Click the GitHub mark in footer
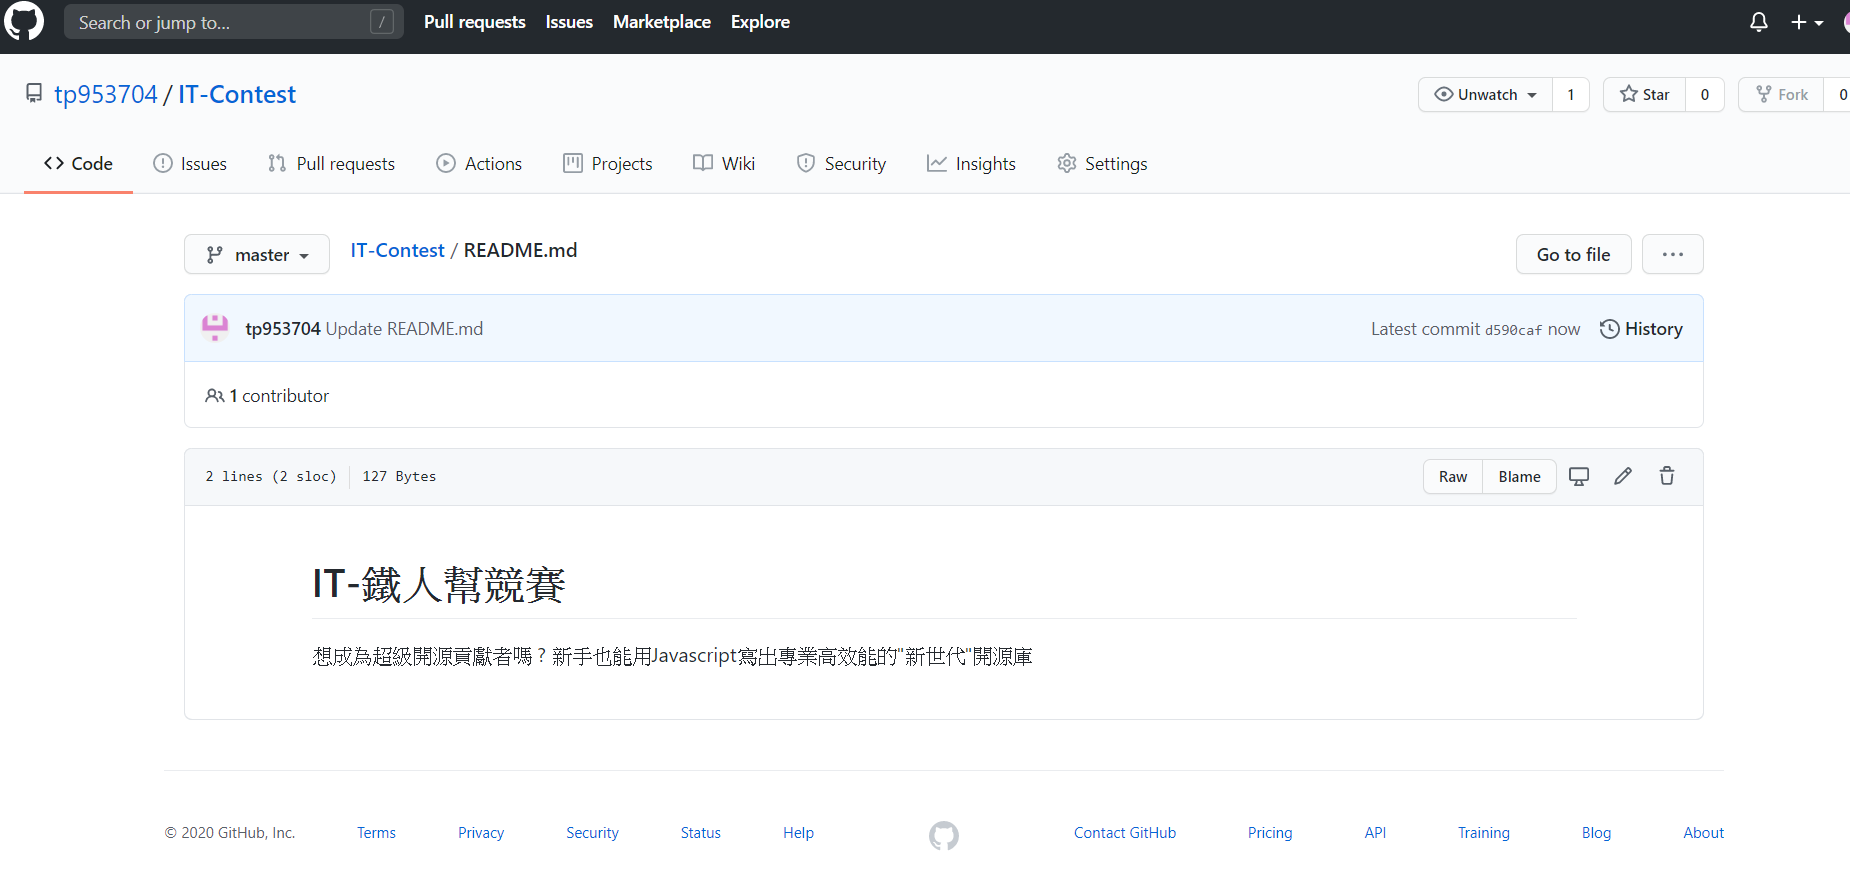The image size is (1850, 885). [x=944, y=835]
